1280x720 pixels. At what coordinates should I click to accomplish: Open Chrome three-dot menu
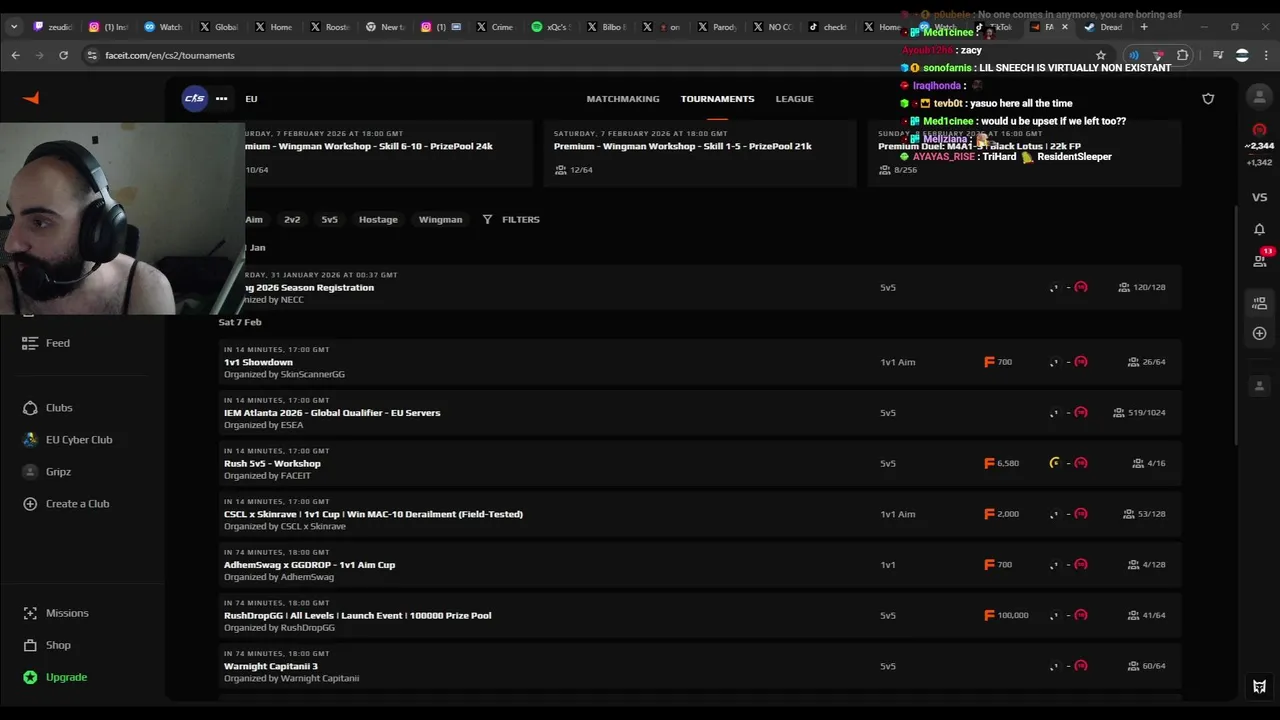pyautogui.click(x=1266, y=55)
